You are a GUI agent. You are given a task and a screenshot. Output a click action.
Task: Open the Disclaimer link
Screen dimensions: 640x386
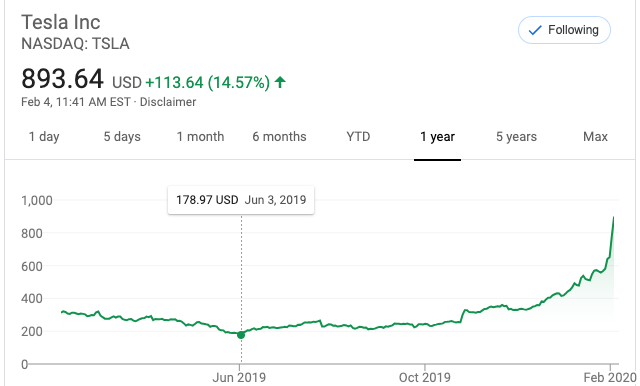pos(168,102)
